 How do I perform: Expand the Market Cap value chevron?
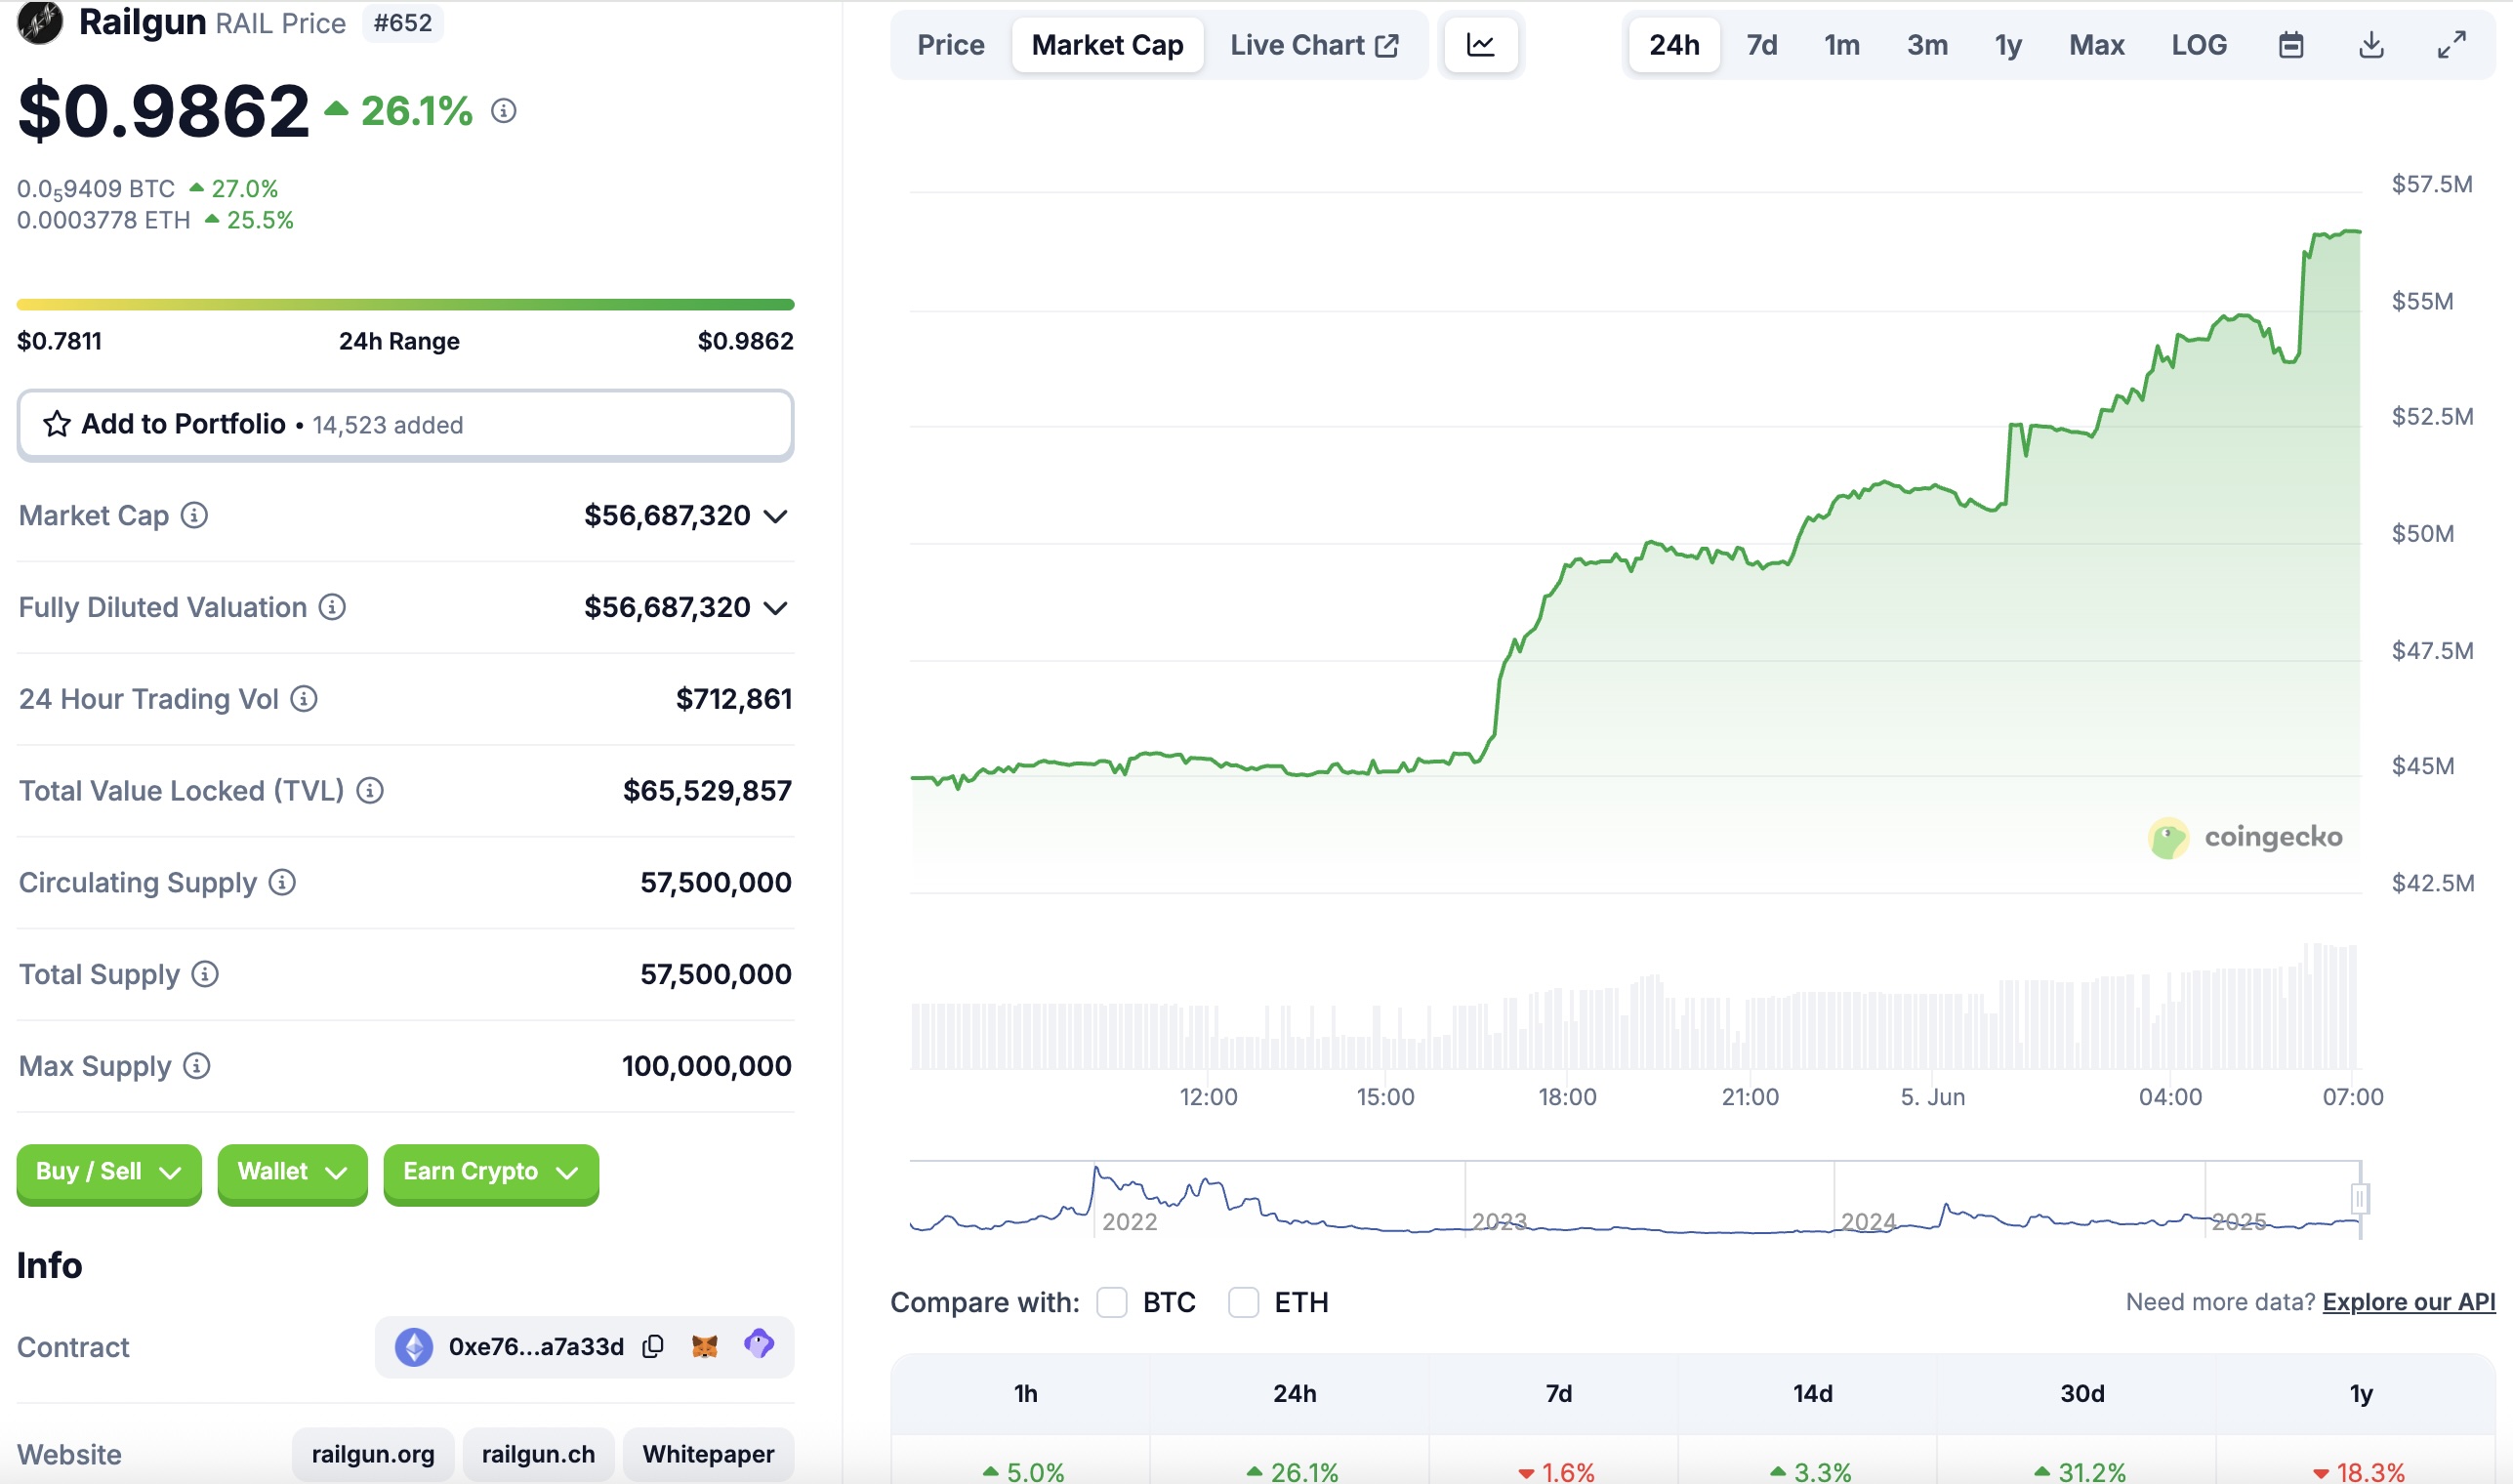pos(776,516)
